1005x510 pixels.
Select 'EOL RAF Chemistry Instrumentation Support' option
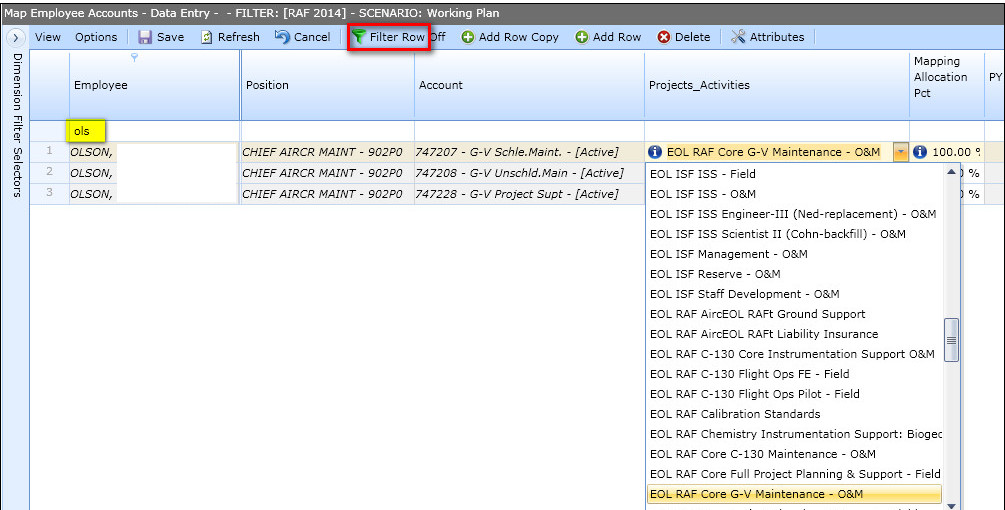click(x=795, y=434)
